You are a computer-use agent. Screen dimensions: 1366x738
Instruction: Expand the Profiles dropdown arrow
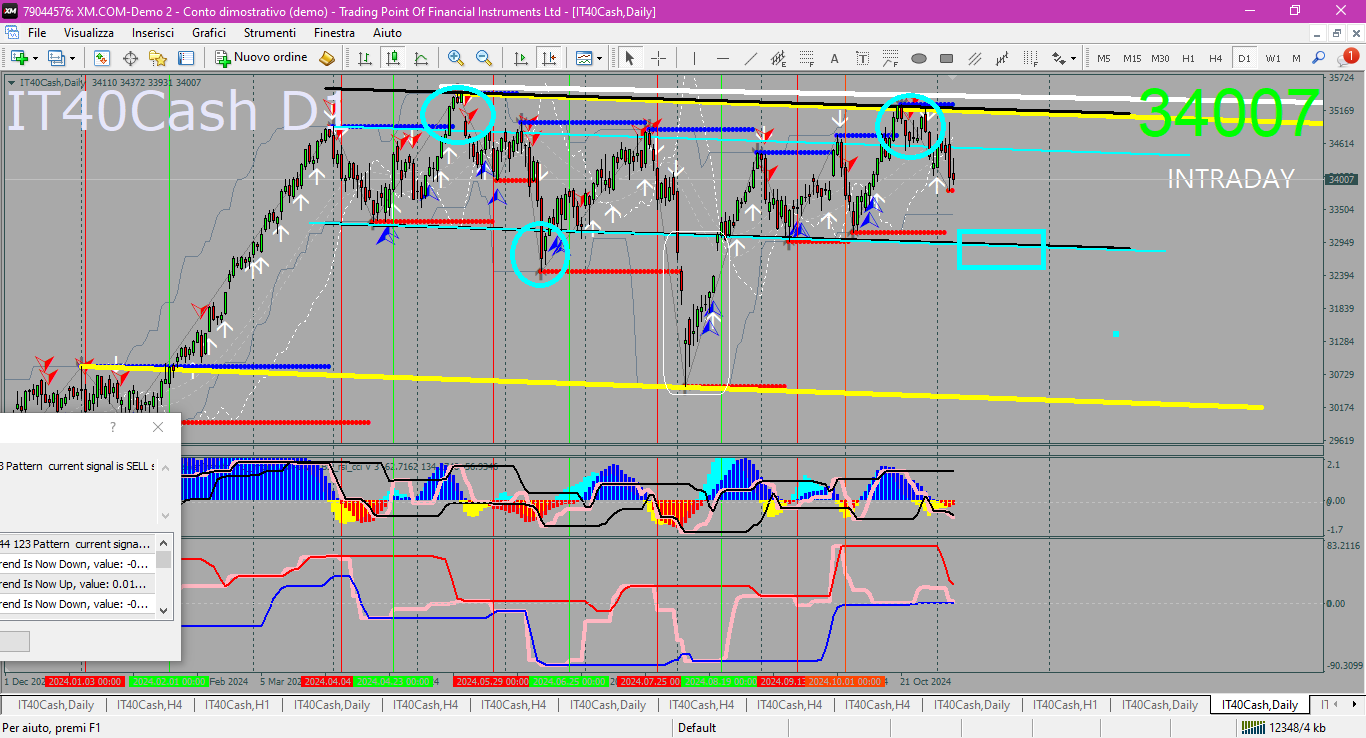point(73,58)
